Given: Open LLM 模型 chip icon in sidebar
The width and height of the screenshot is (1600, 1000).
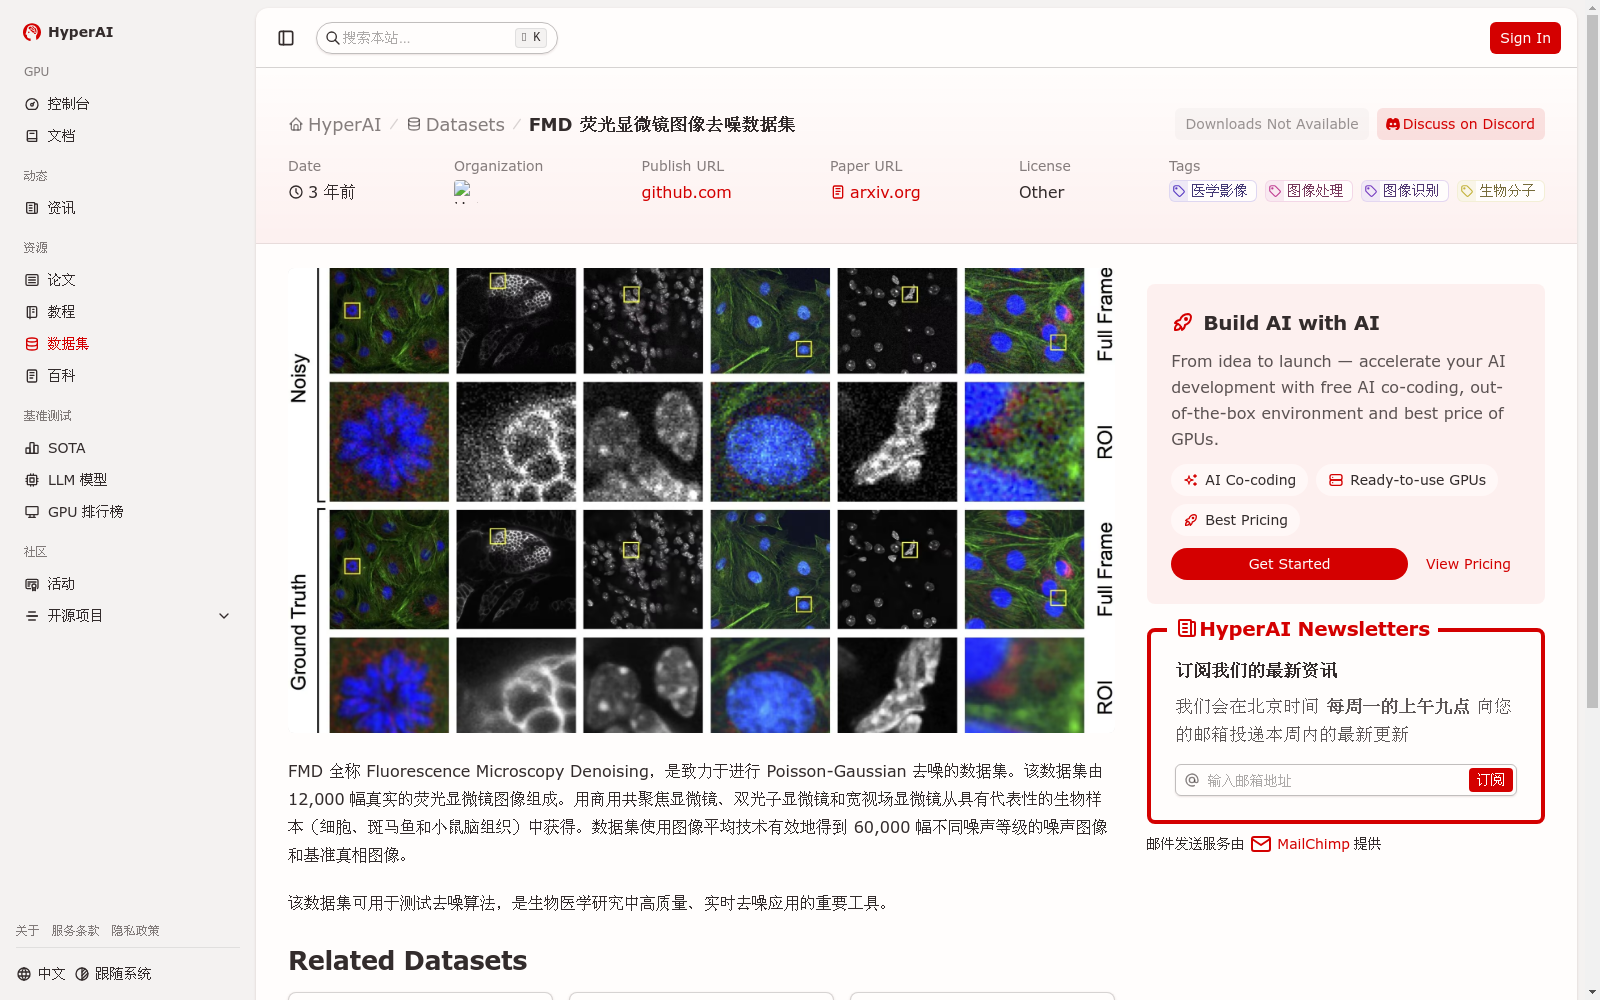Looking at the screenshot, I should (x=32, y=480).
